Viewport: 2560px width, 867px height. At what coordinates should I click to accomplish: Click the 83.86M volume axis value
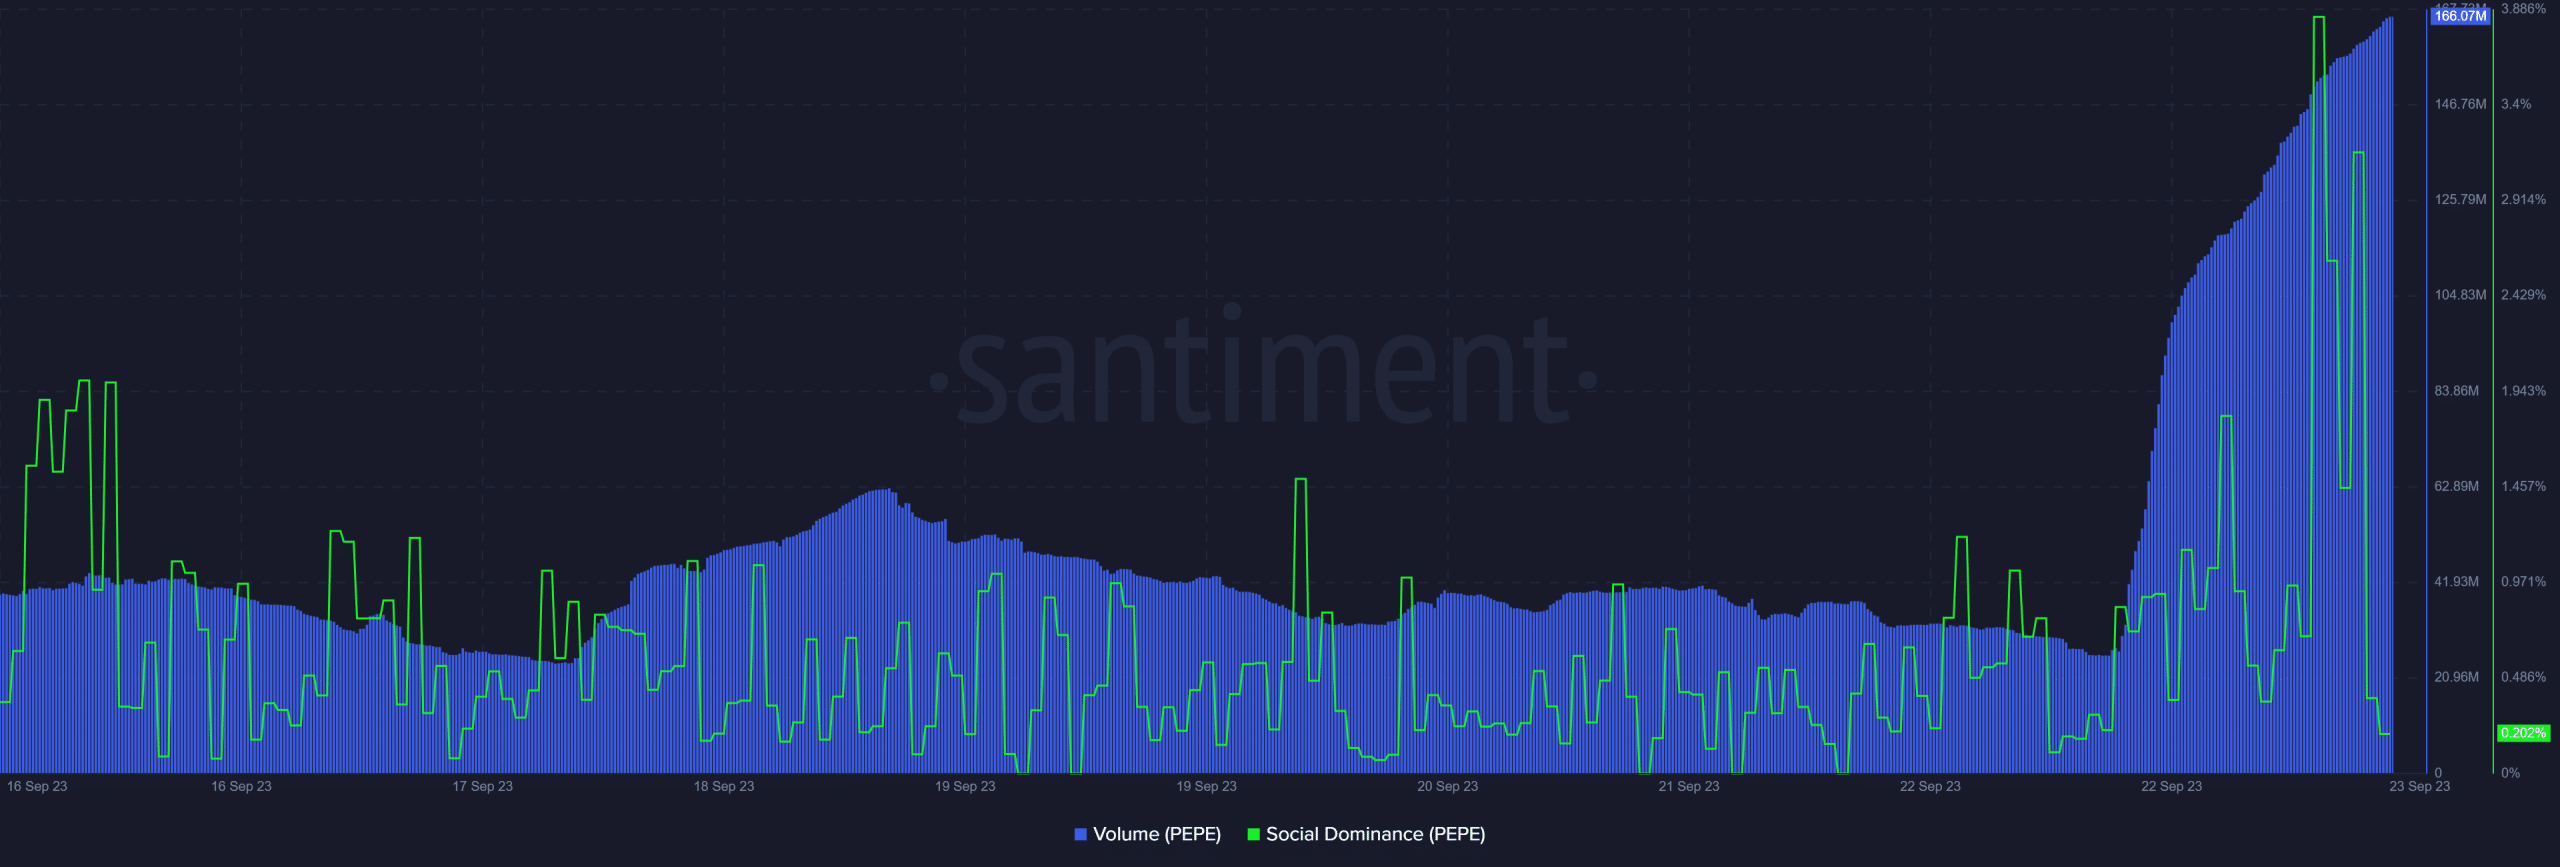click(x=2457, y=391)
